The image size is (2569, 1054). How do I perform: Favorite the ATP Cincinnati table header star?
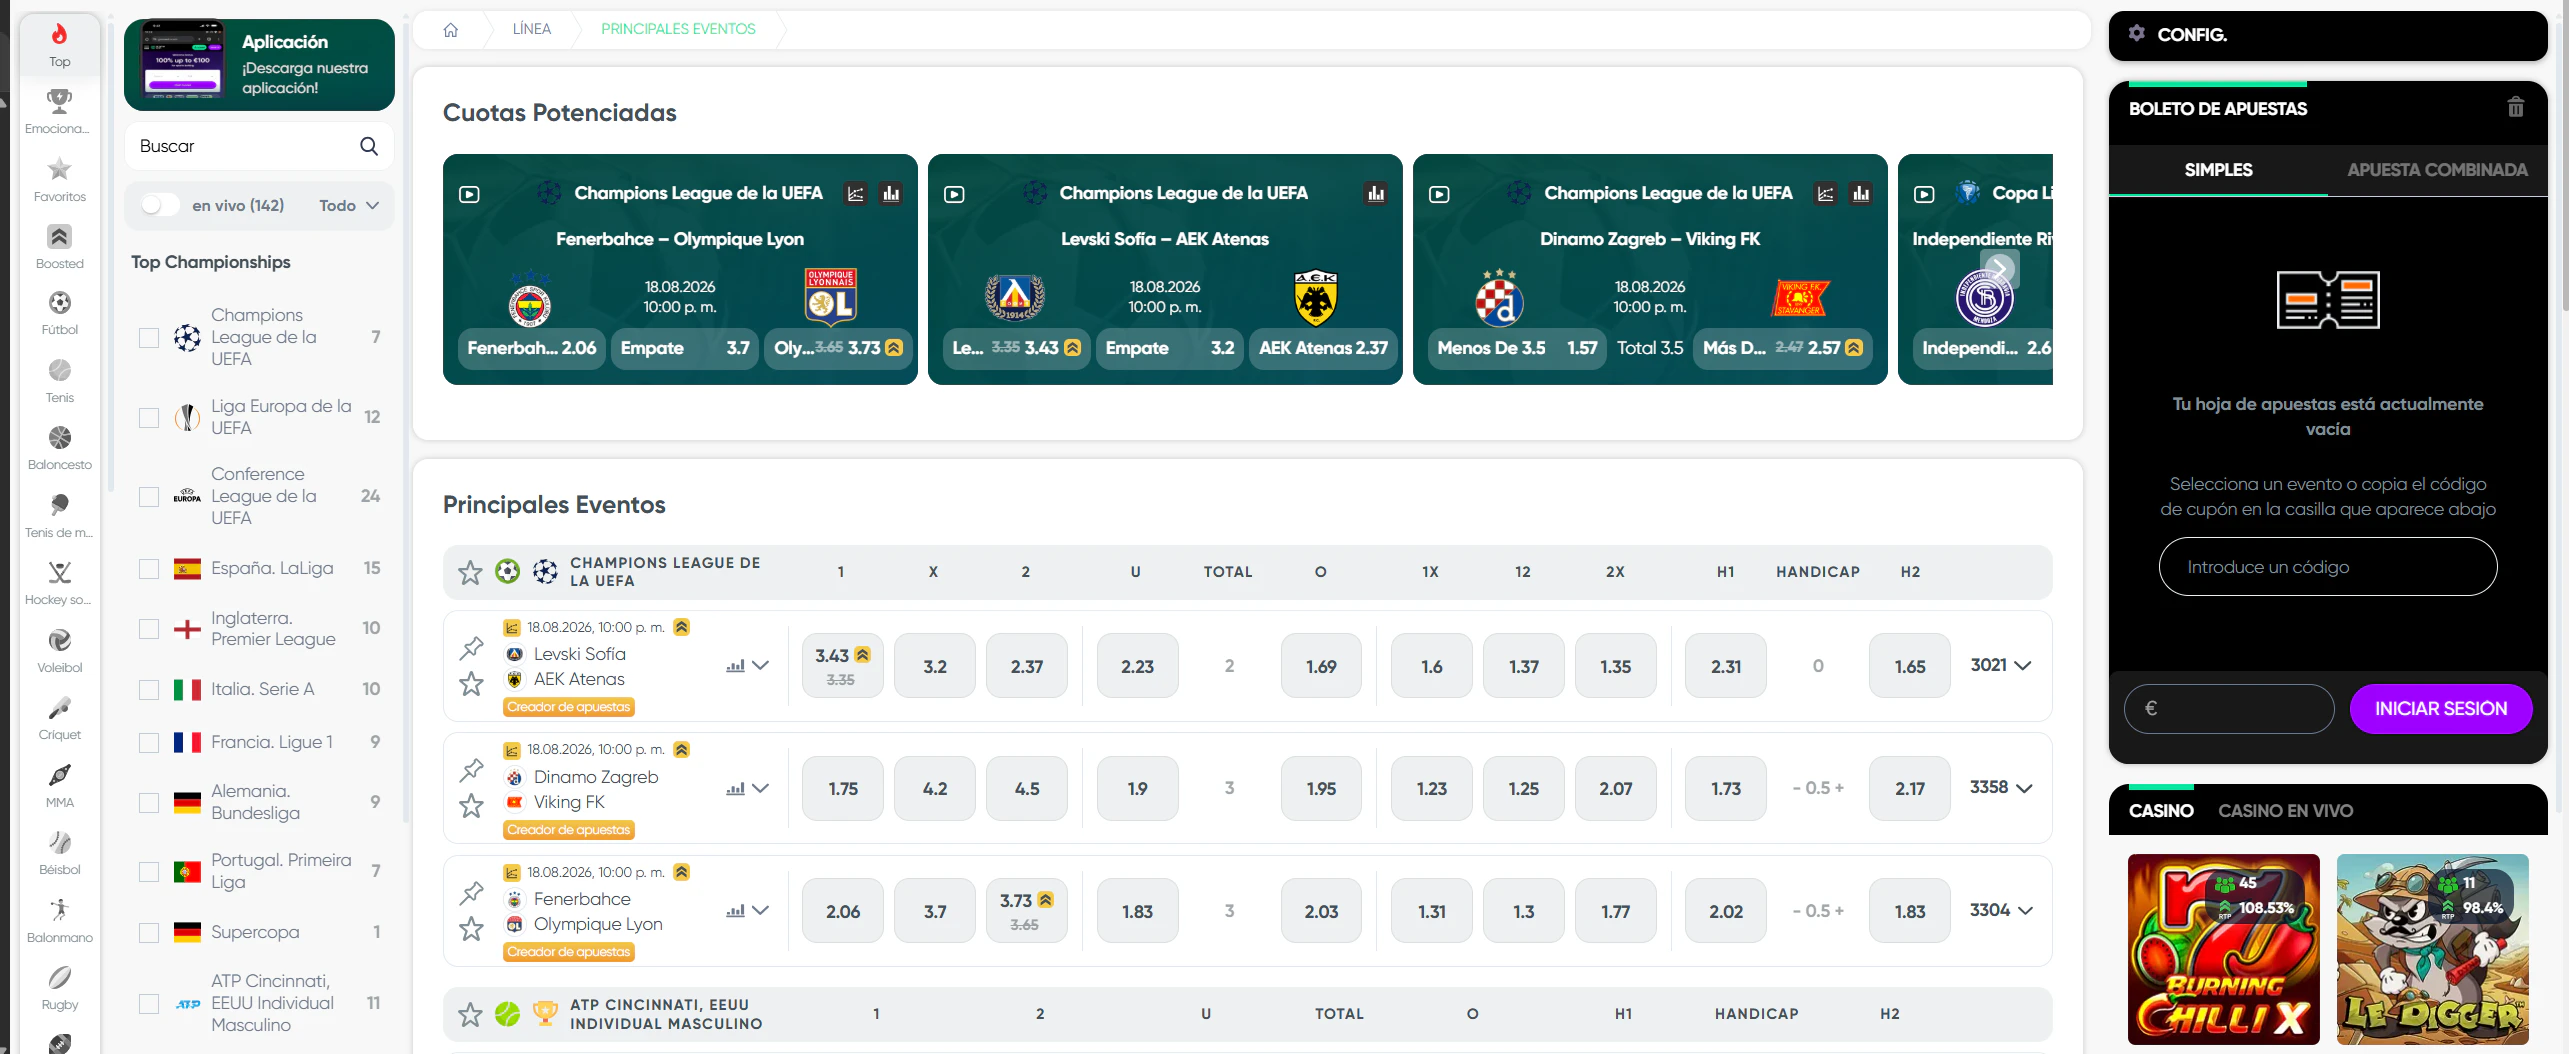click(470, 1015)
